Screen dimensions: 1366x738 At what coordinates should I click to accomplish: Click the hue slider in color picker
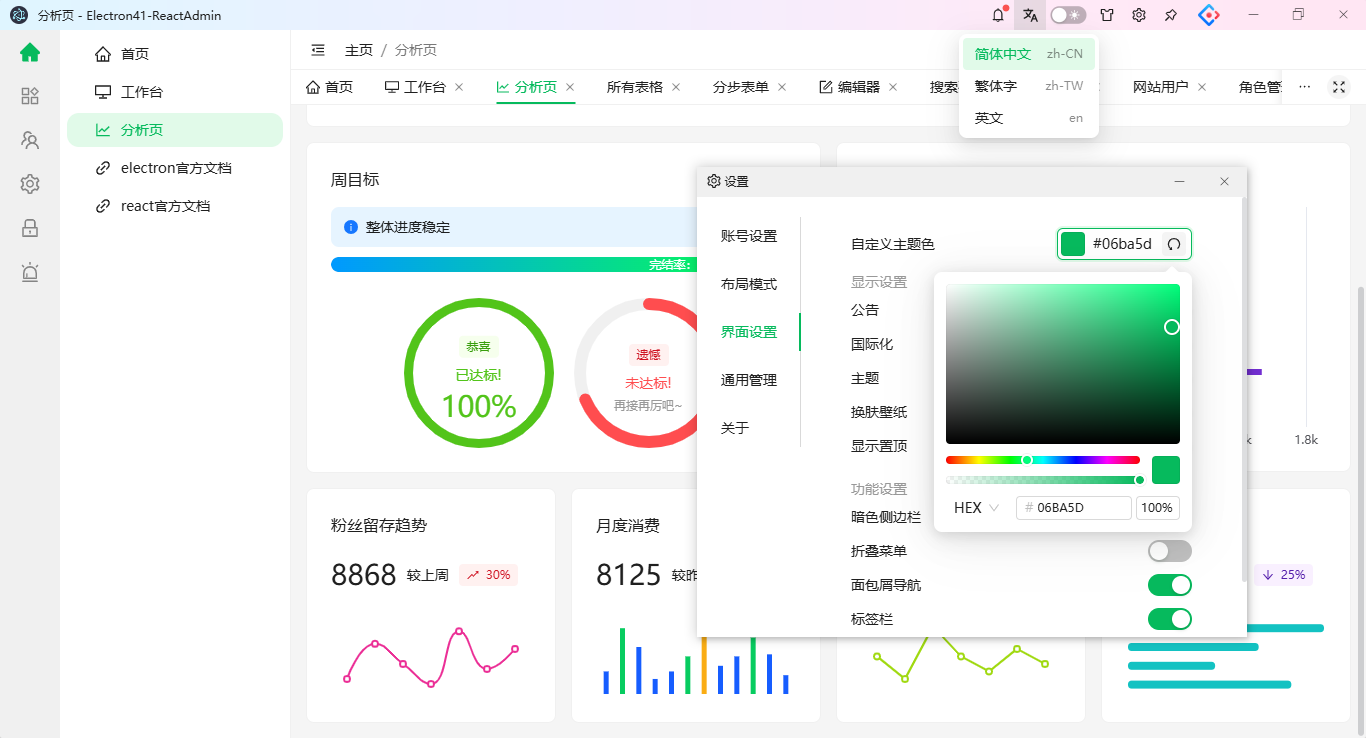1043,460
